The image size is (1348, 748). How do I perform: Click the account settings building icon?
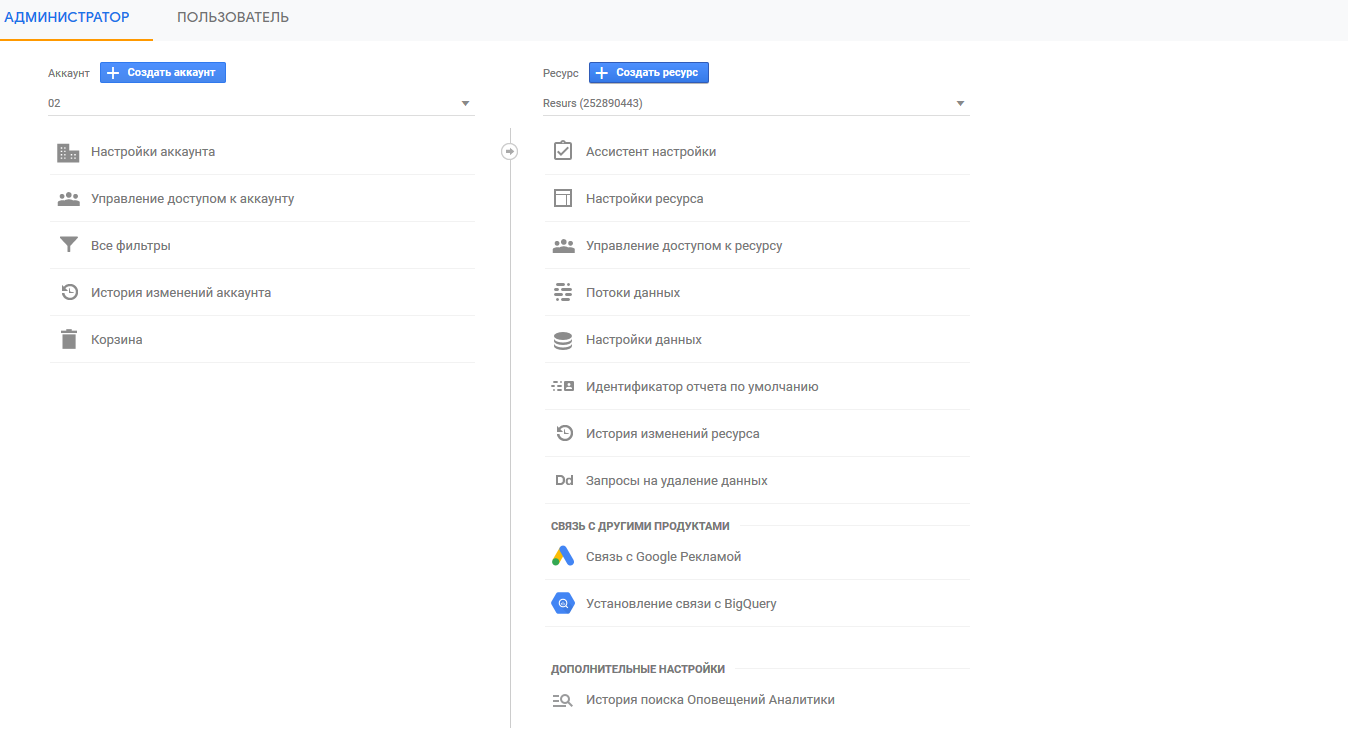[x=68, y=153]
